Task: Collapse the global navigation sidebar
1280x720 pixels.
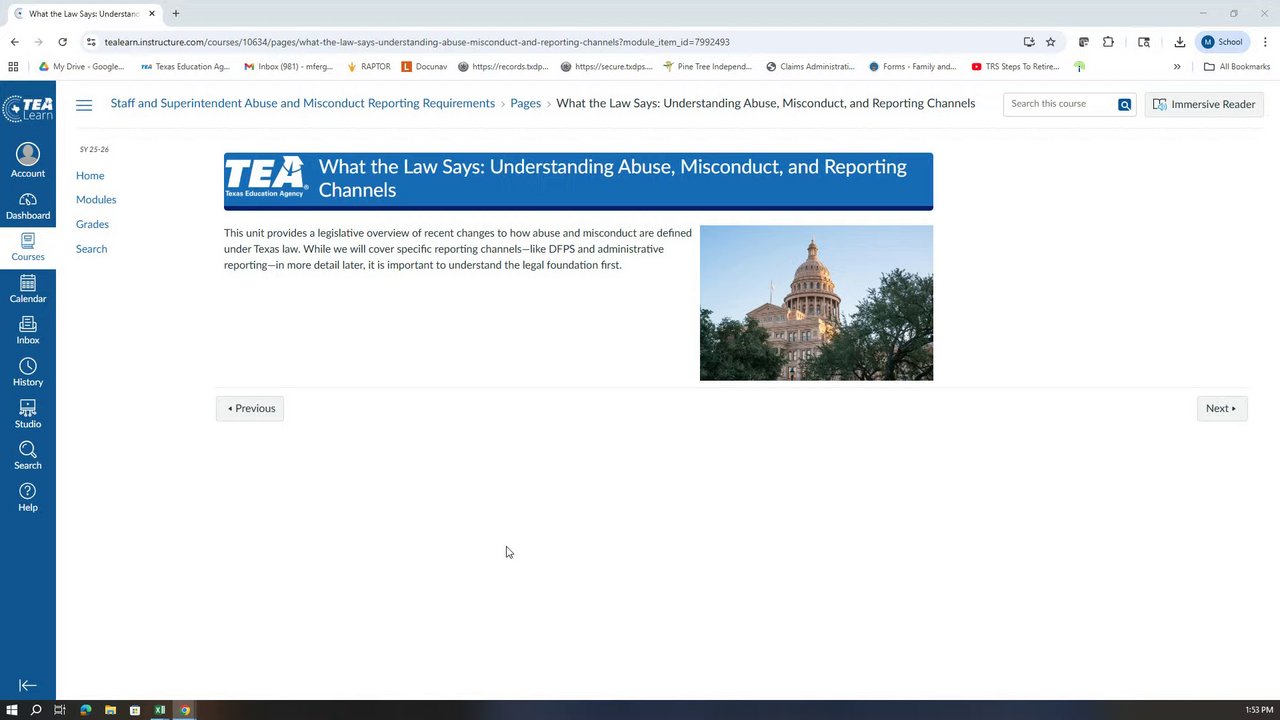Action: (28, 685)
